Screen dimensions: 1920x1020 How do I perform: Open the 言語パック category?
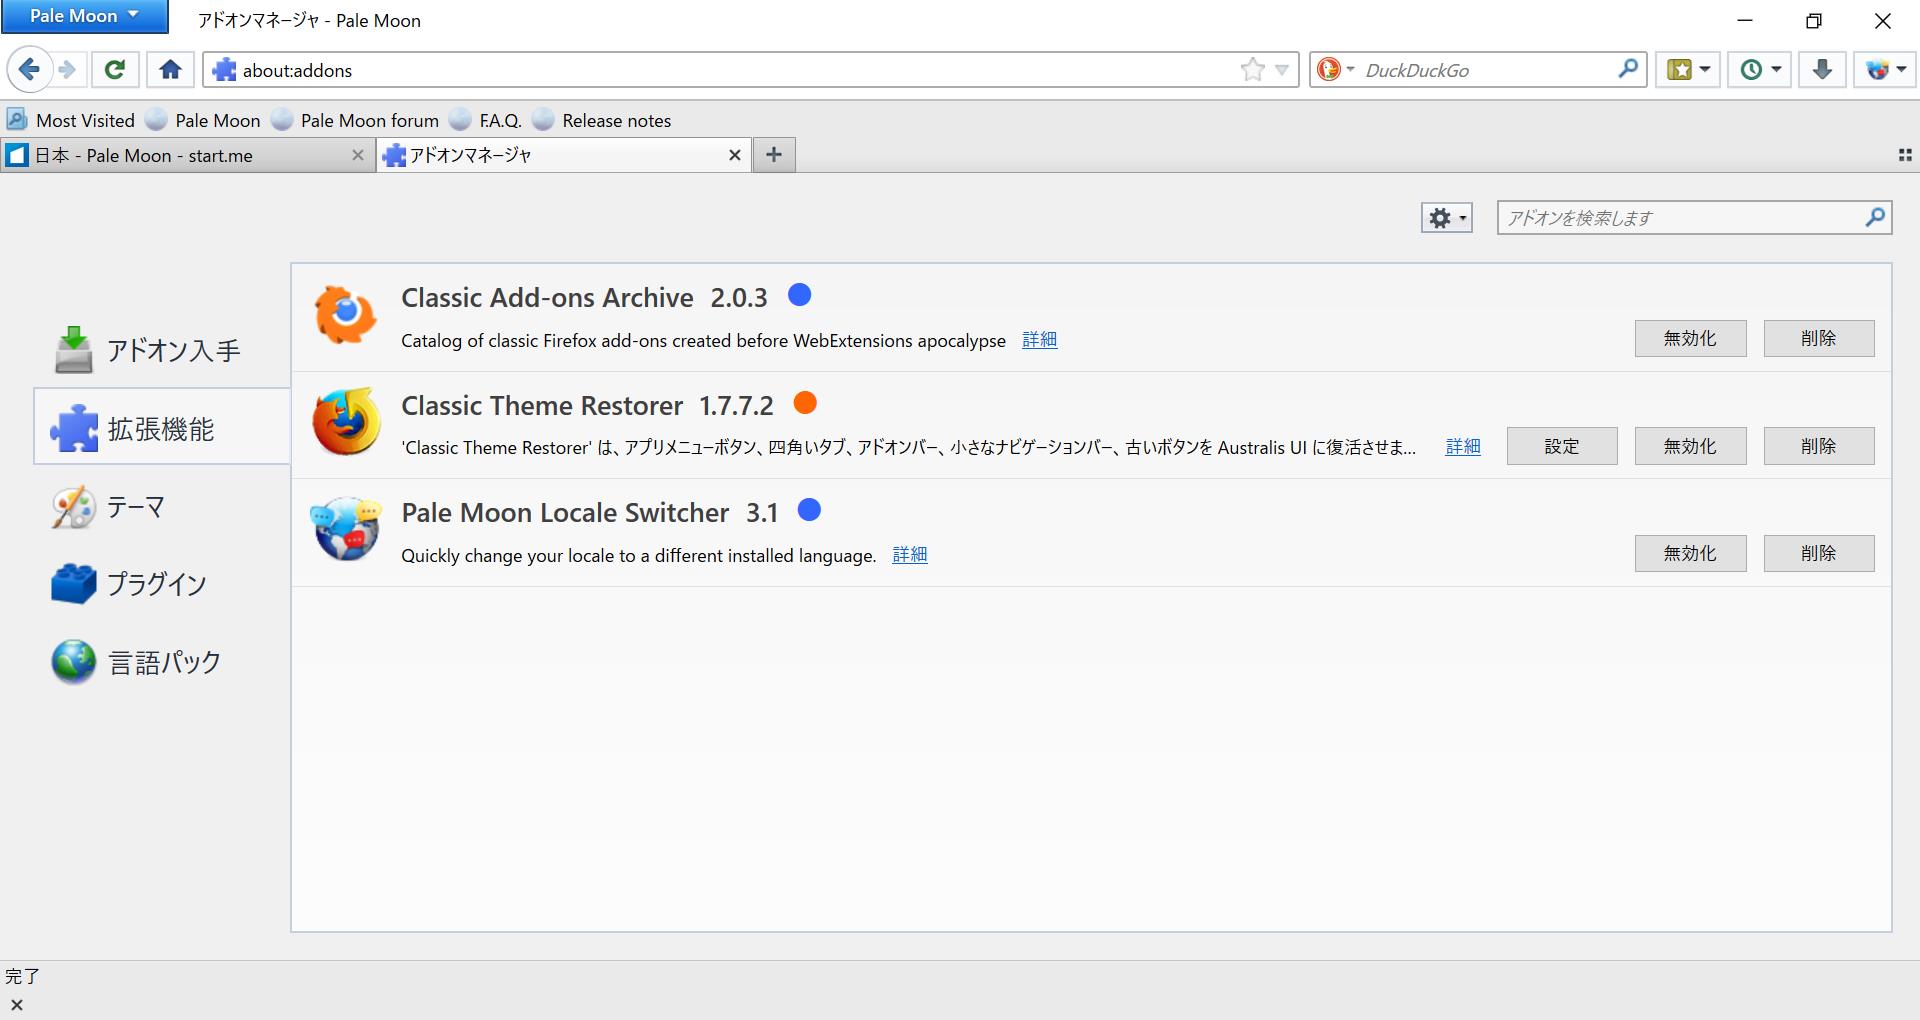pyautogui.click(x=162, y=662)
